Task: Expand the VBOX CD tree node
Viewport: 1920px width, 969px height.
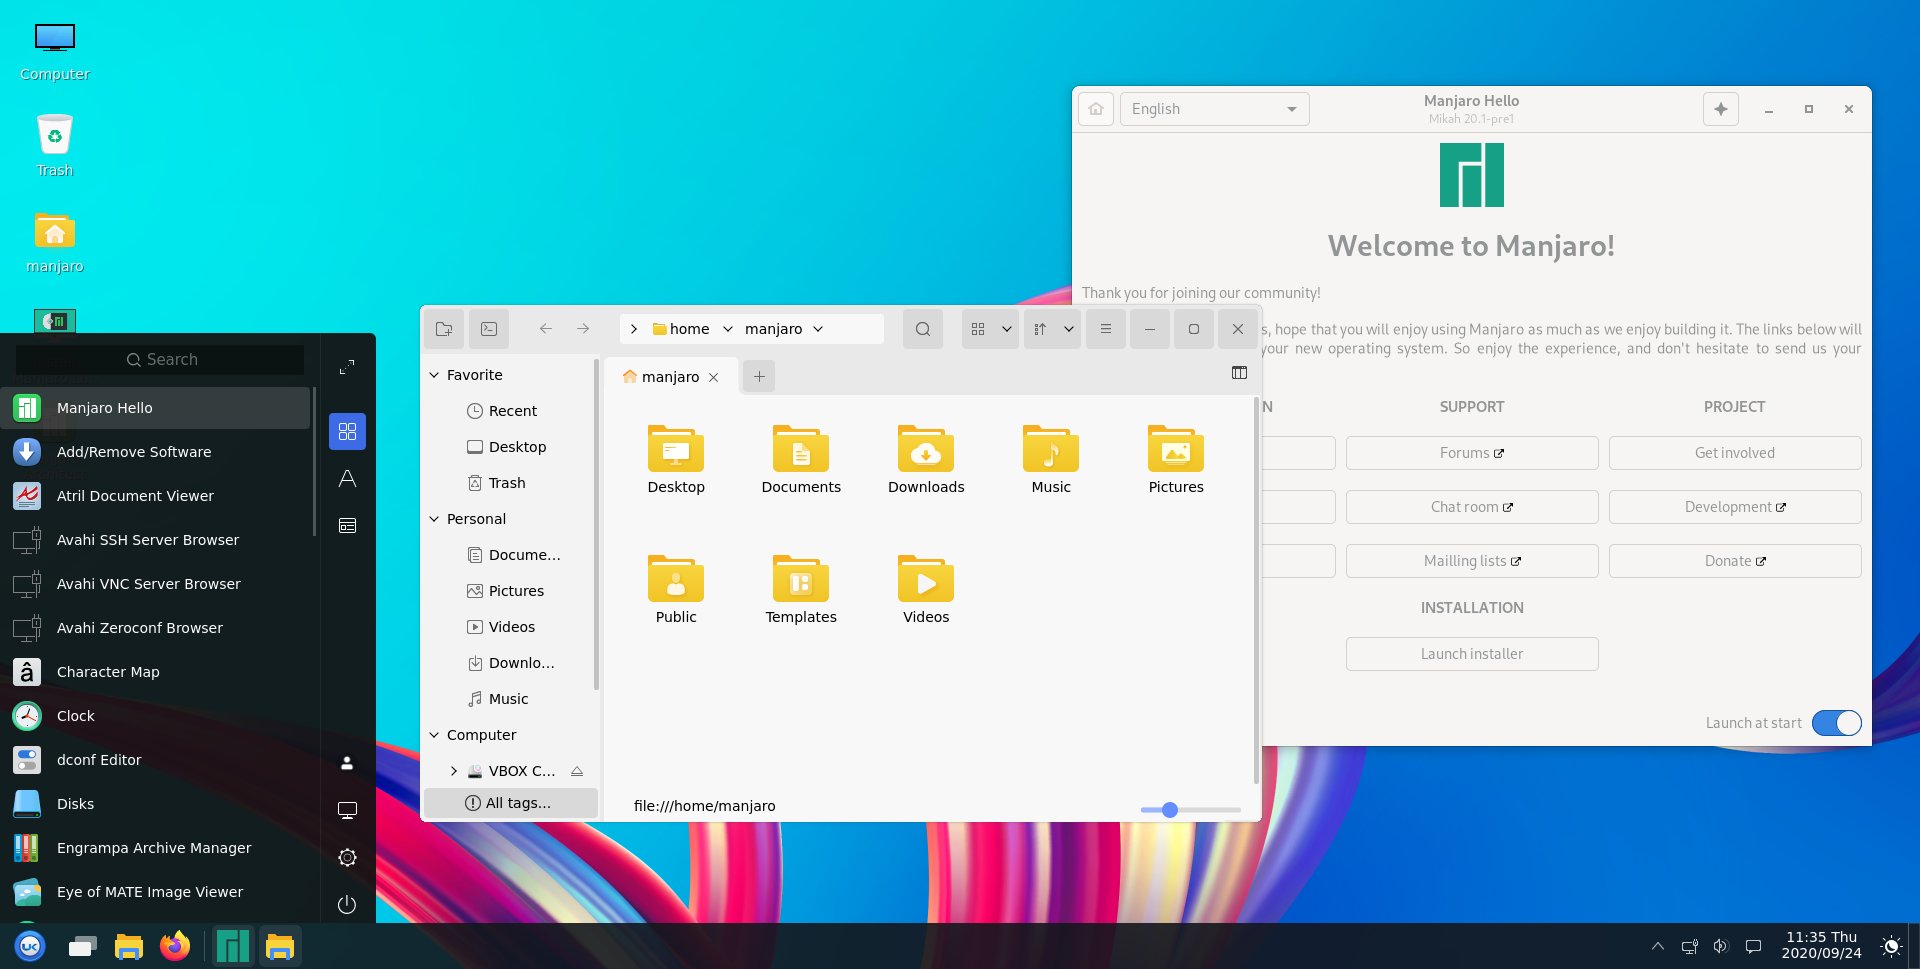Action: 454,771
